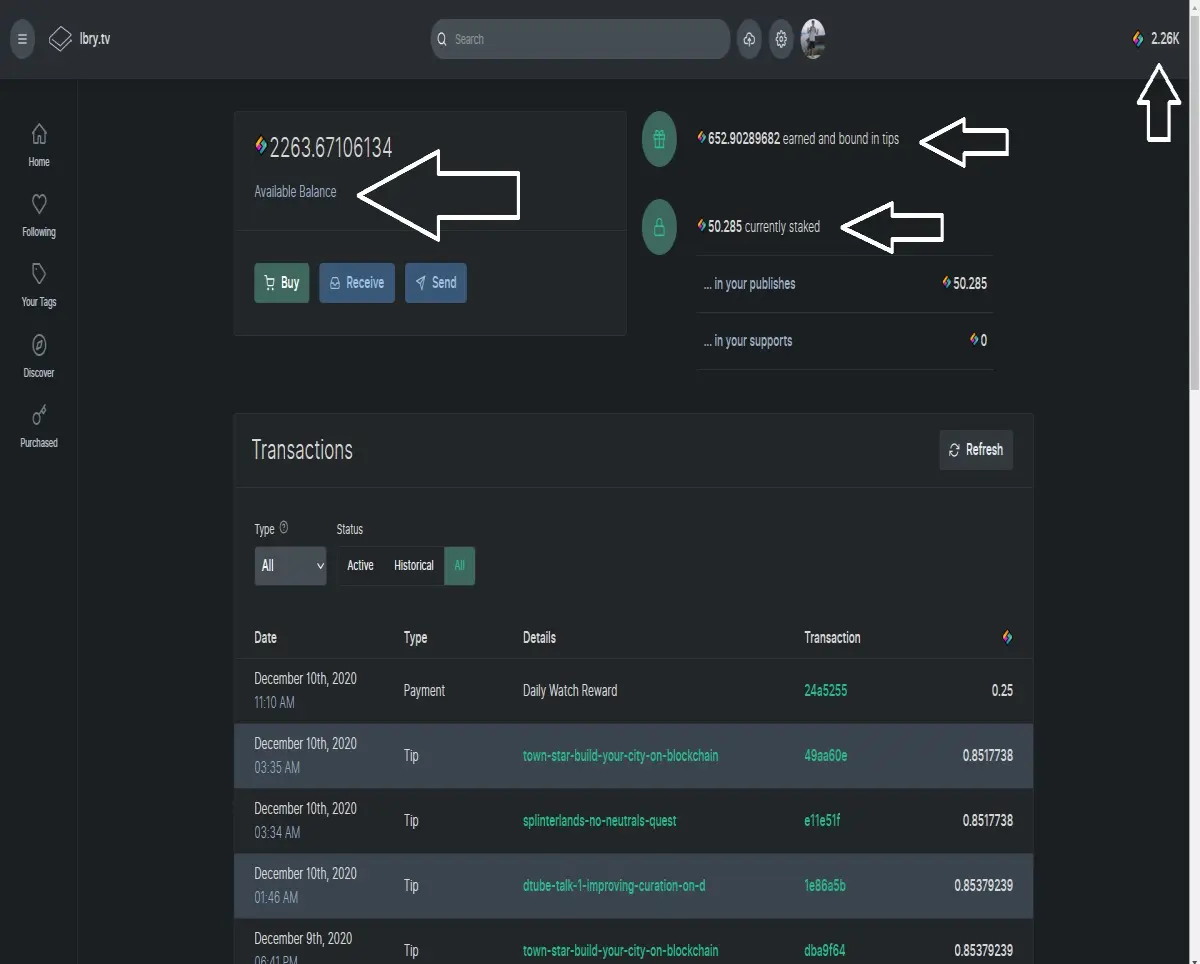Open dtube-talk-1-improving-curation-on-d link
Image resolution: width=1200 pixels, height=964 pixels.
(614, 886)
